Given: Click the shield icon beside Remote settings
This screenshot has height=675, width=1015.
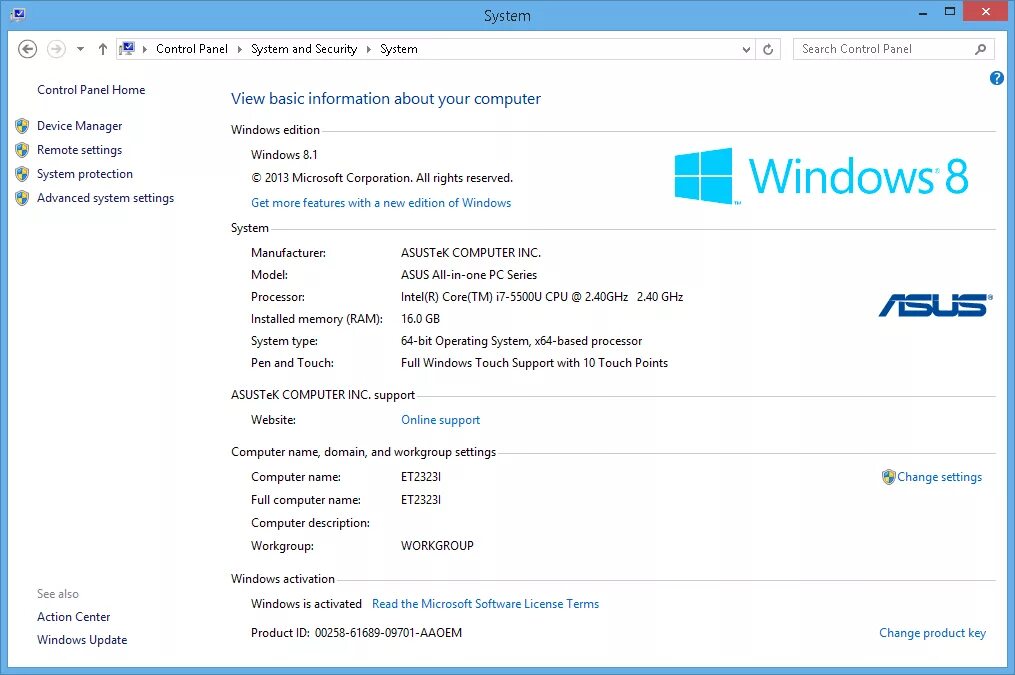Looking at the screenshot, I should (x=22, y=150).
